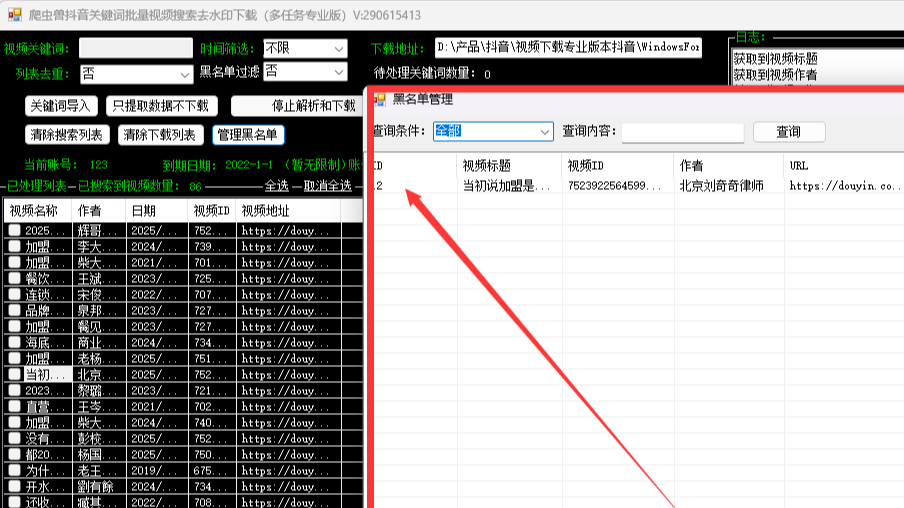Click the 视频名称 column header
This screenshot has width=904, height=508.
tap(38, 211)
